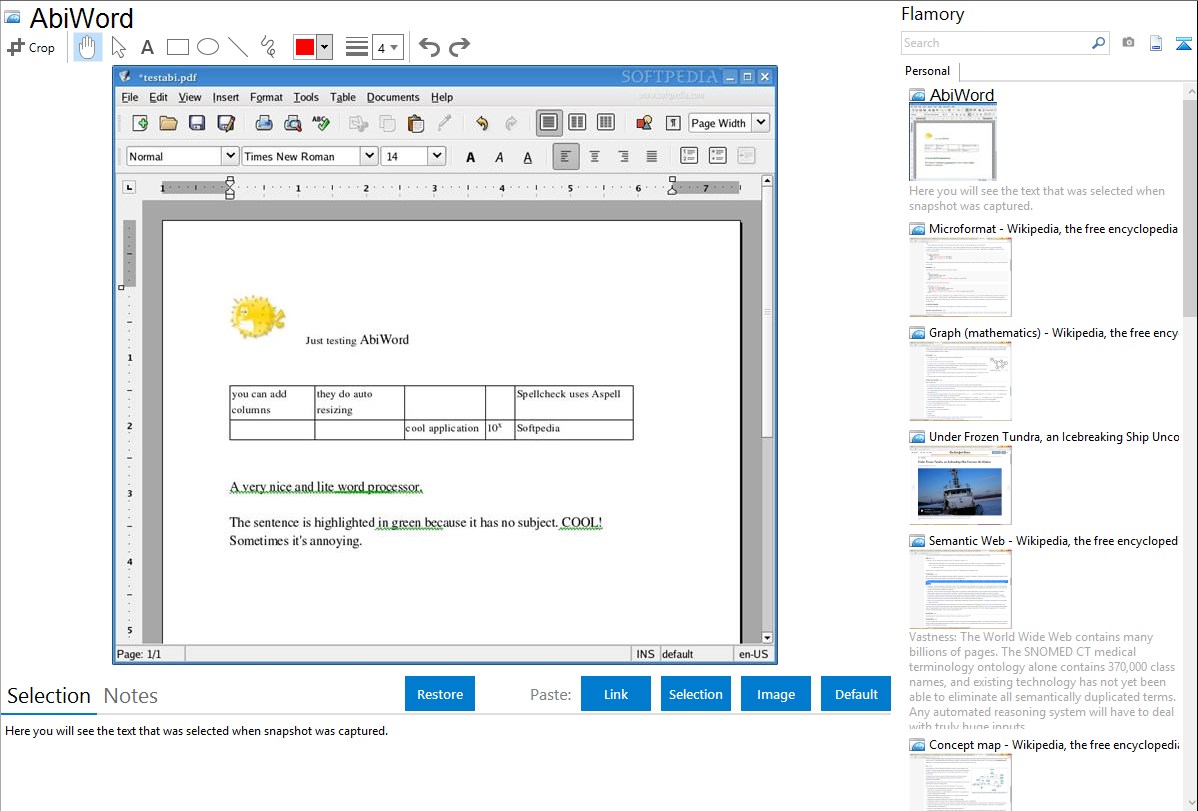The width and height of the screenshot is (1198, 811).
Task: Click the document page icon beside camera
Action: point(1156,43)
